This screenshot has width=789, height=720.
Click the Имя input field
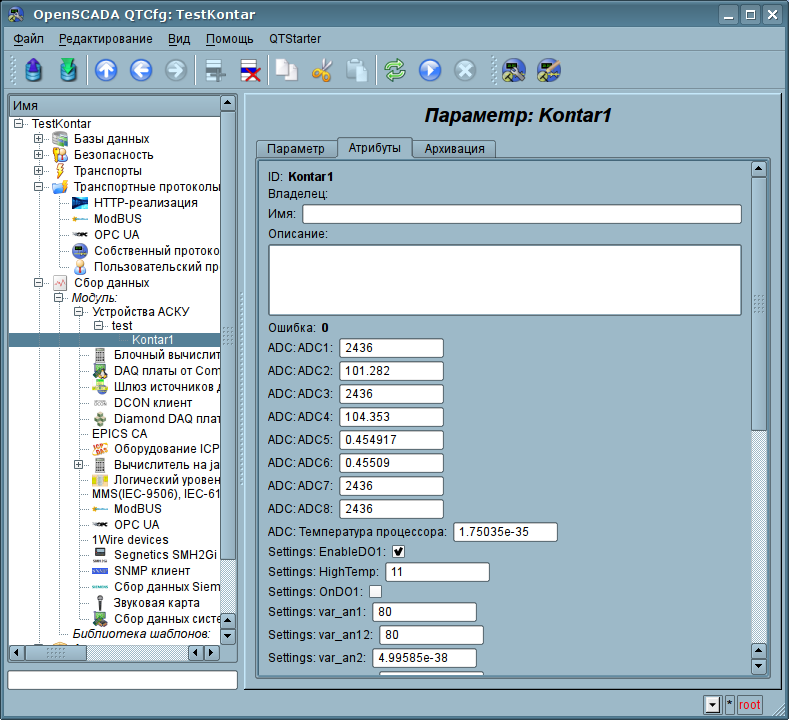tap(521, 214)
